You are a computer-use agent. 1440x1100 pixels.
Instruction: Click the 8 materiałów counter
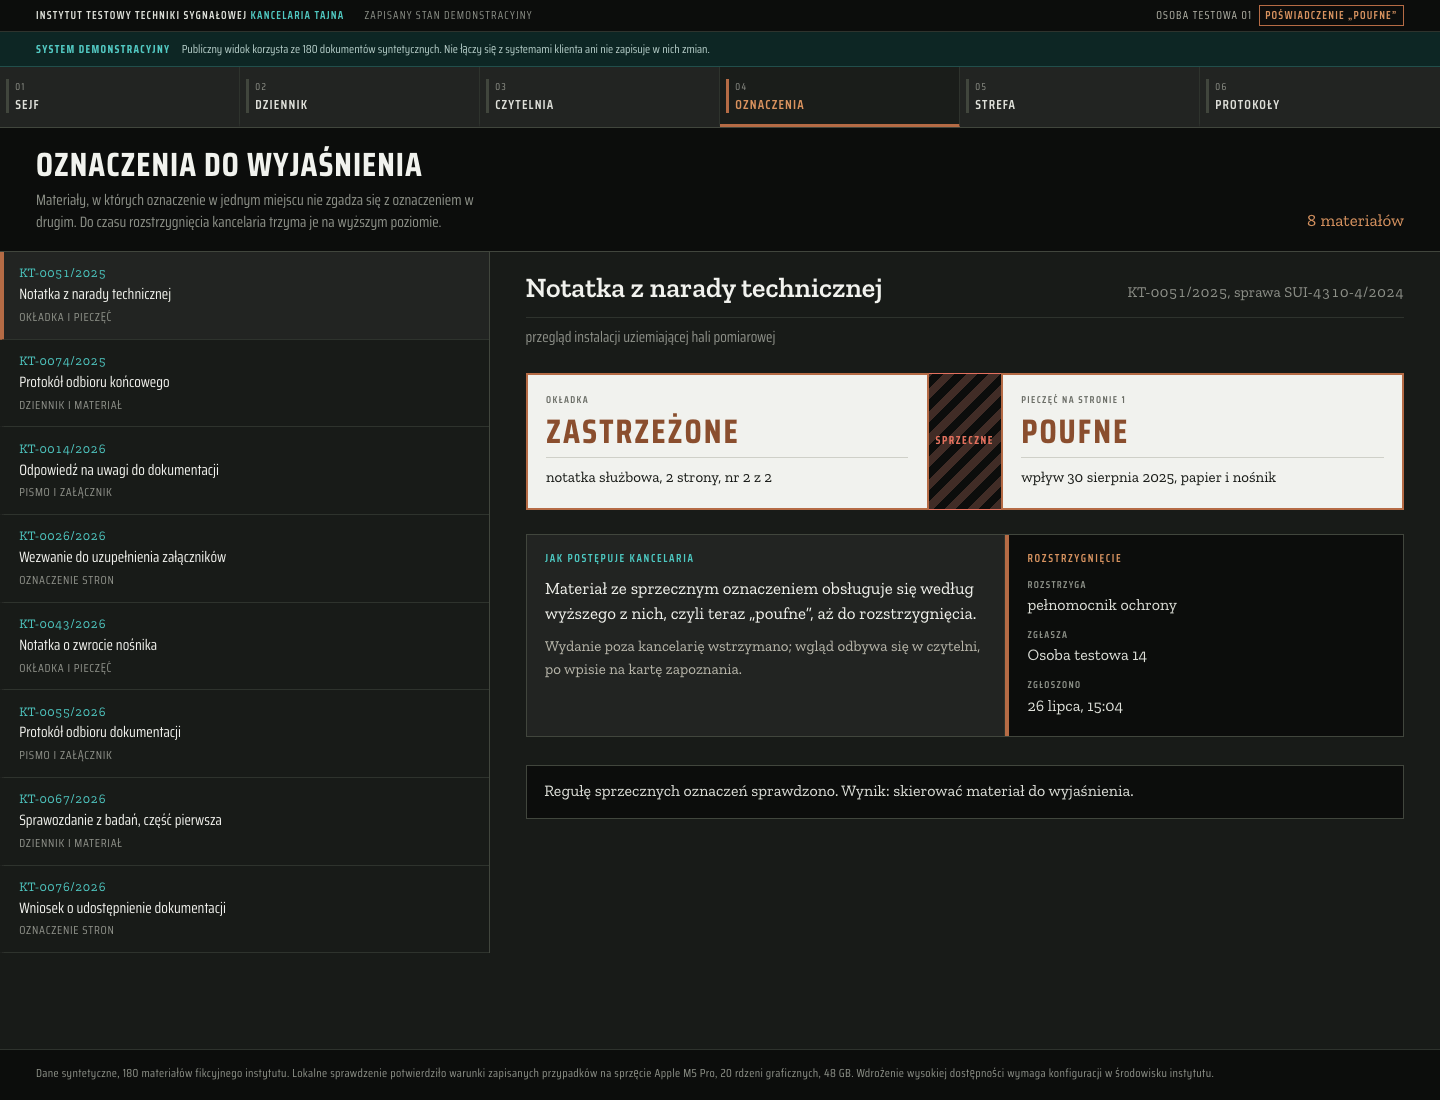click(x=1355, y=221)
